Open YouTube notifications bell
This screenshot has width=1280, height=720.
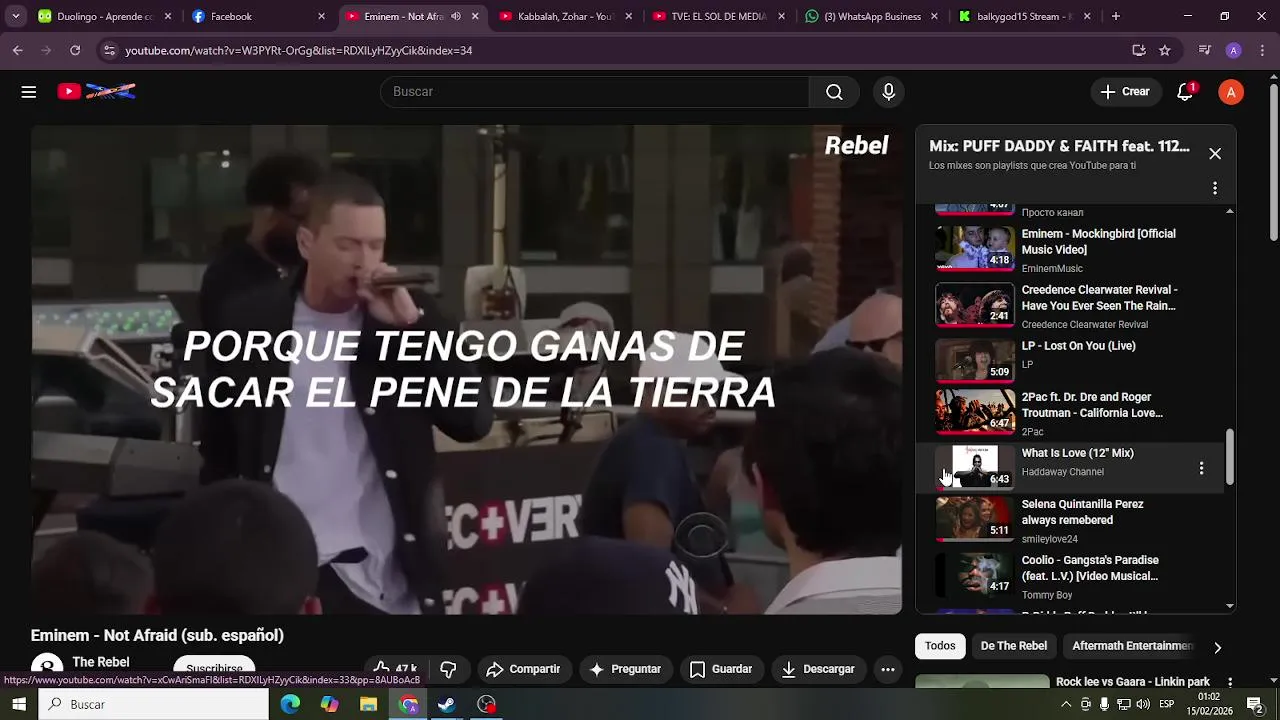click(x=1185, y=92)
